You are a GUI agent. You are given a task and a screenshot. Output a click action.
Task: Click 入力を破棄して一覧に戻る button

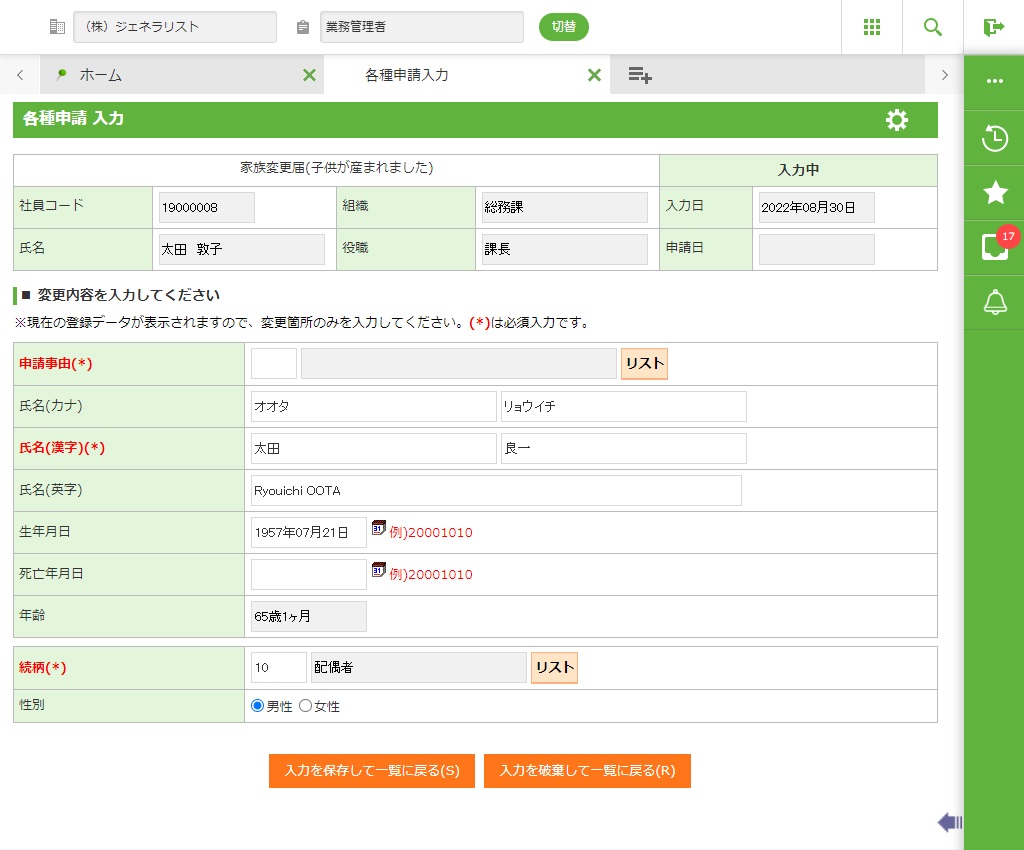(587, 771)
